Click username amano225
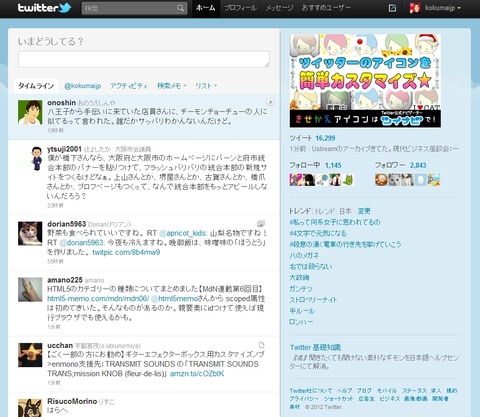The image size is (480, 417). 65,280
